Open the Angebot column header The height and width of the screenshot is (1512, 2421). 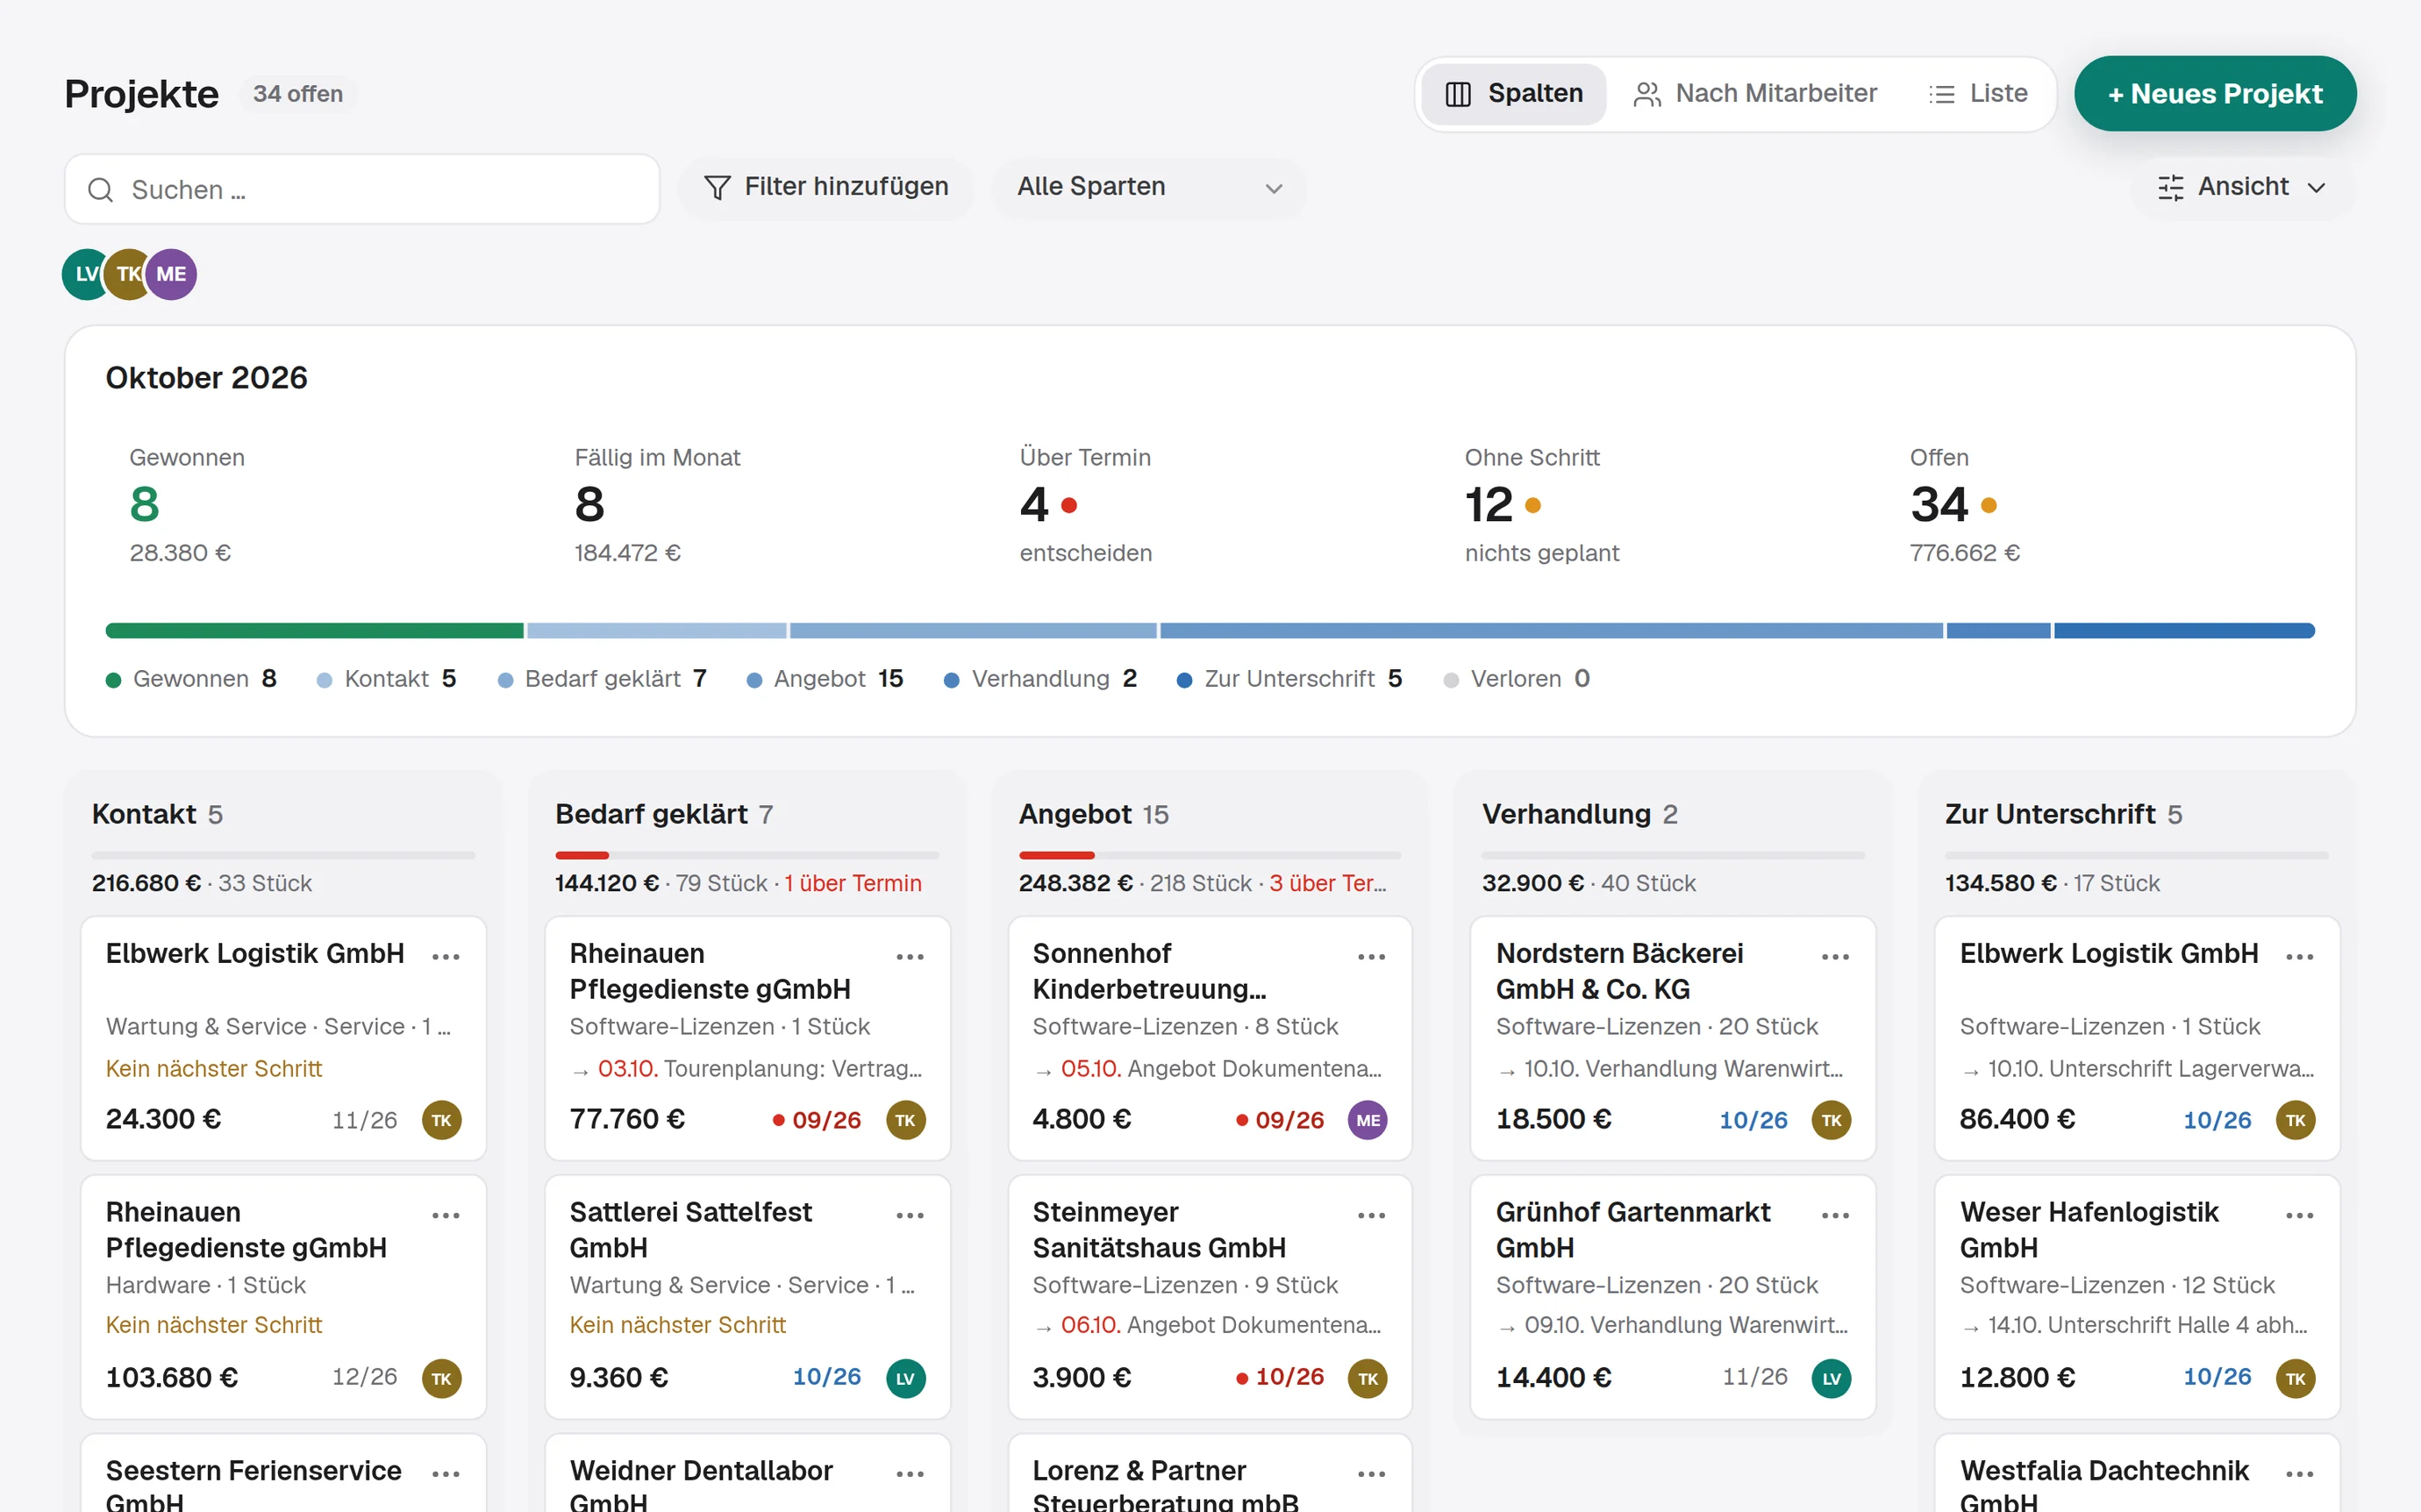coord(1094,814)
